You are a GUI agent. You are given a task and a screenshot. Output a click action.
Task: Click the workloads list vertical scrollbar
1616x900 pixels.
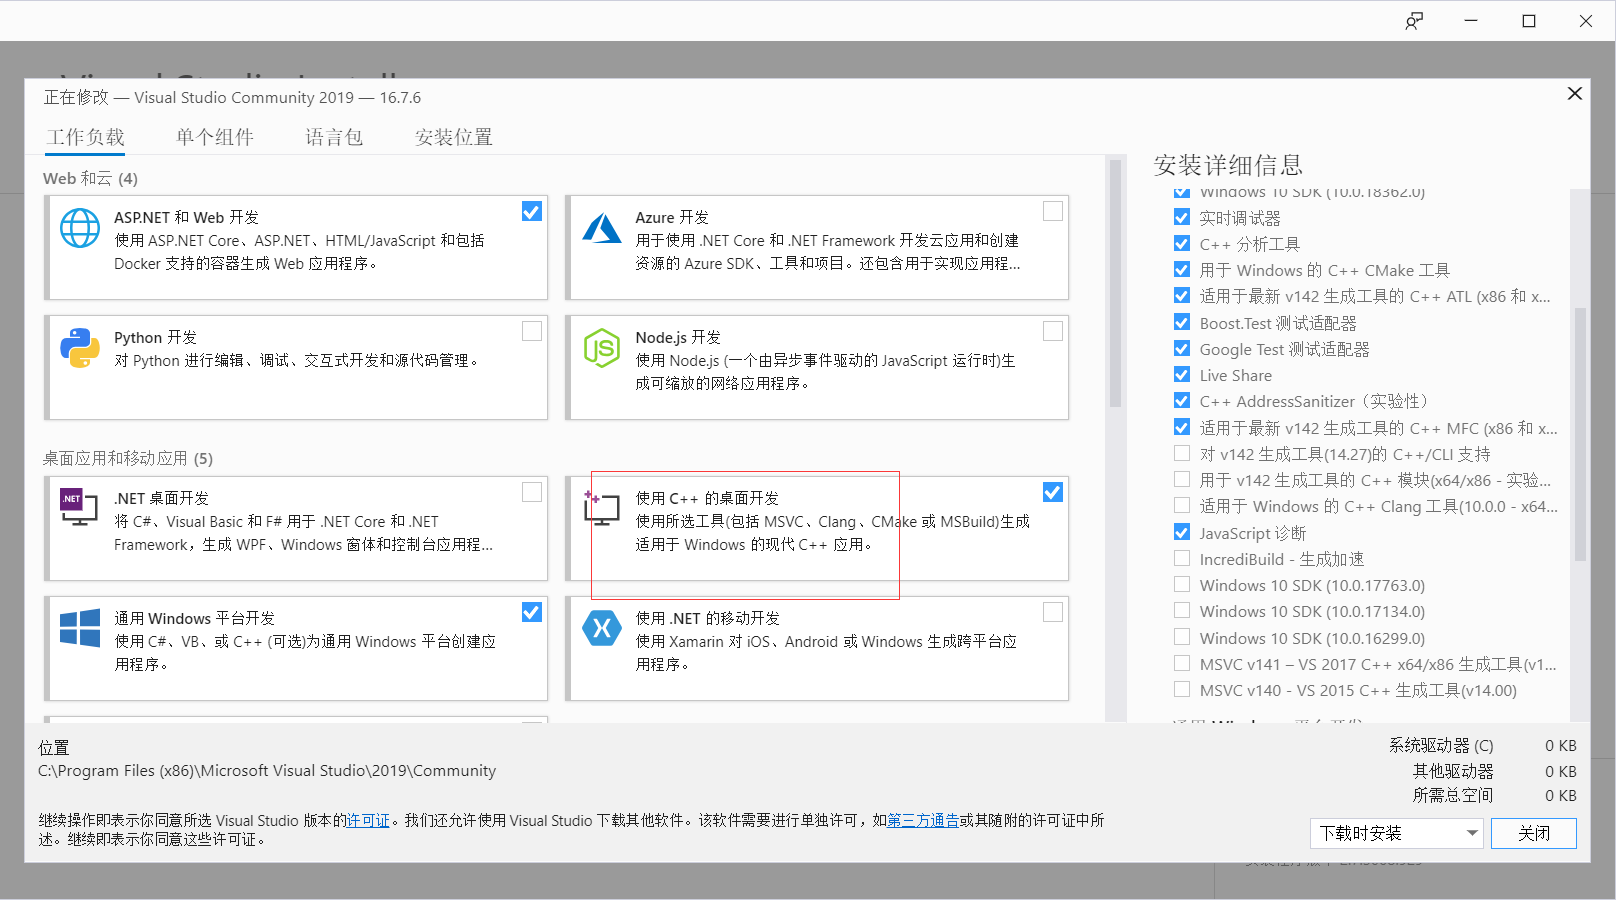pyautogui.click(x=1116, y=283)
